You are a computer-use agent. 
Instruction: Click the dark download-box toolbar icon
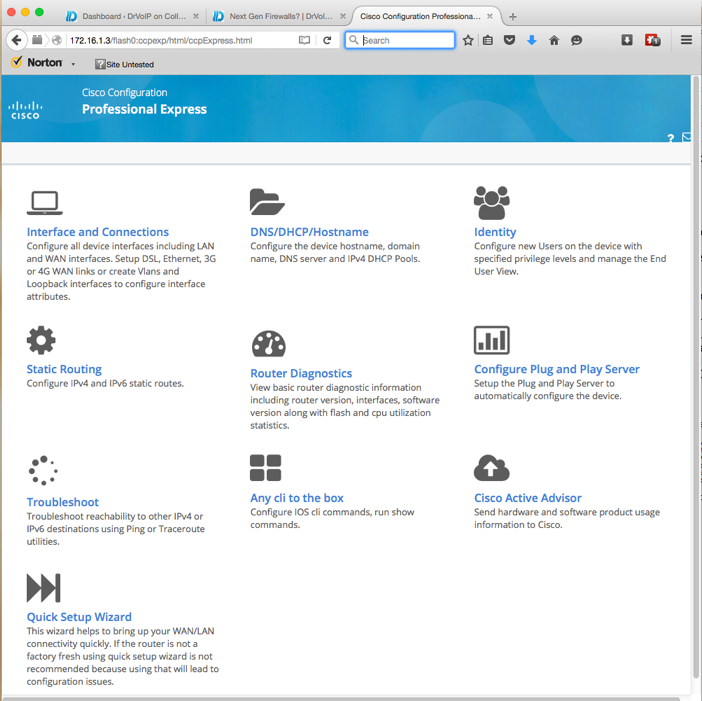pos(627,40)
